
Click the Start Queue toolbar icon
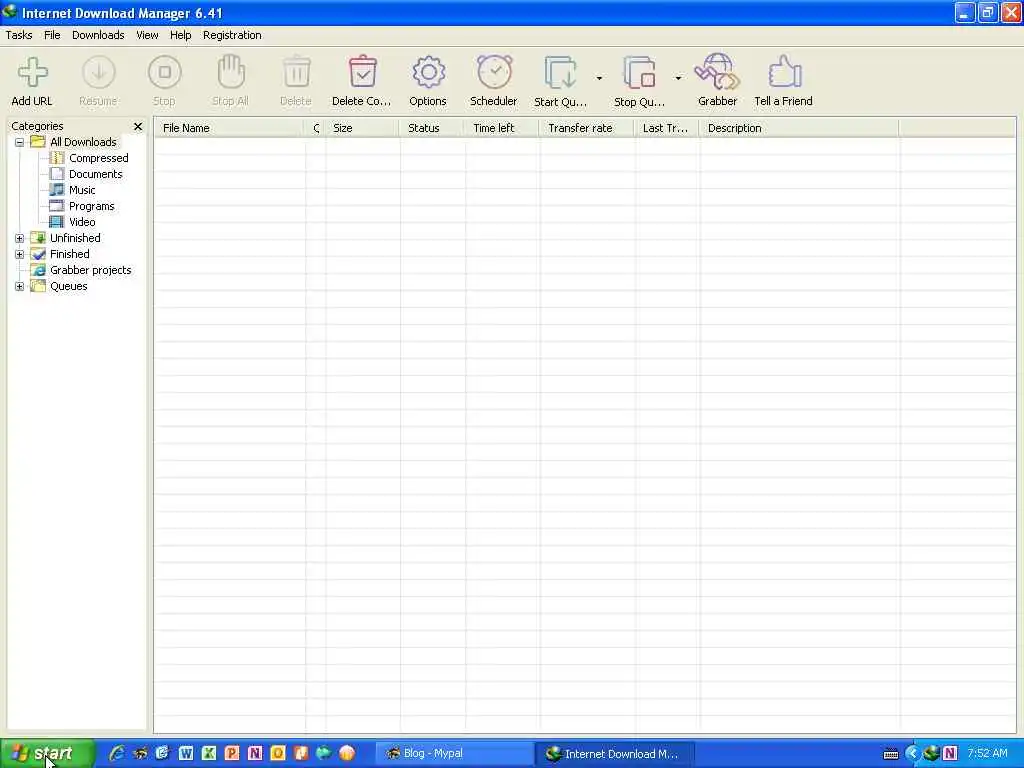(x=560, y=72)
